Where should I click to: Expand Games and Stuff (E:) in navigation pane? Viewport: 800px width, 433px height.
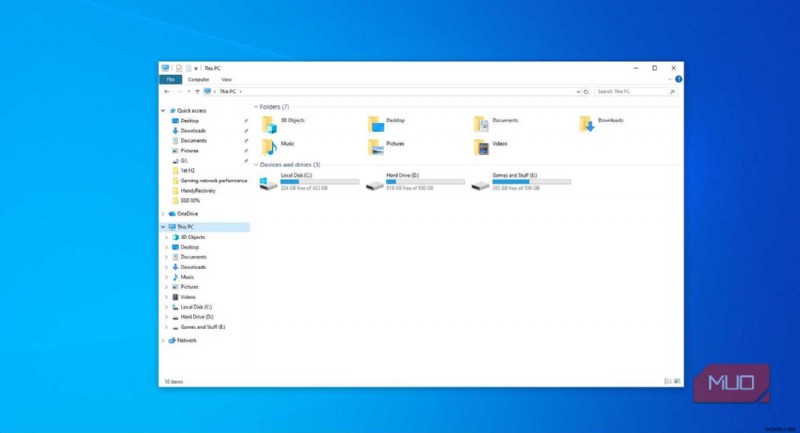tap(166, 327)
